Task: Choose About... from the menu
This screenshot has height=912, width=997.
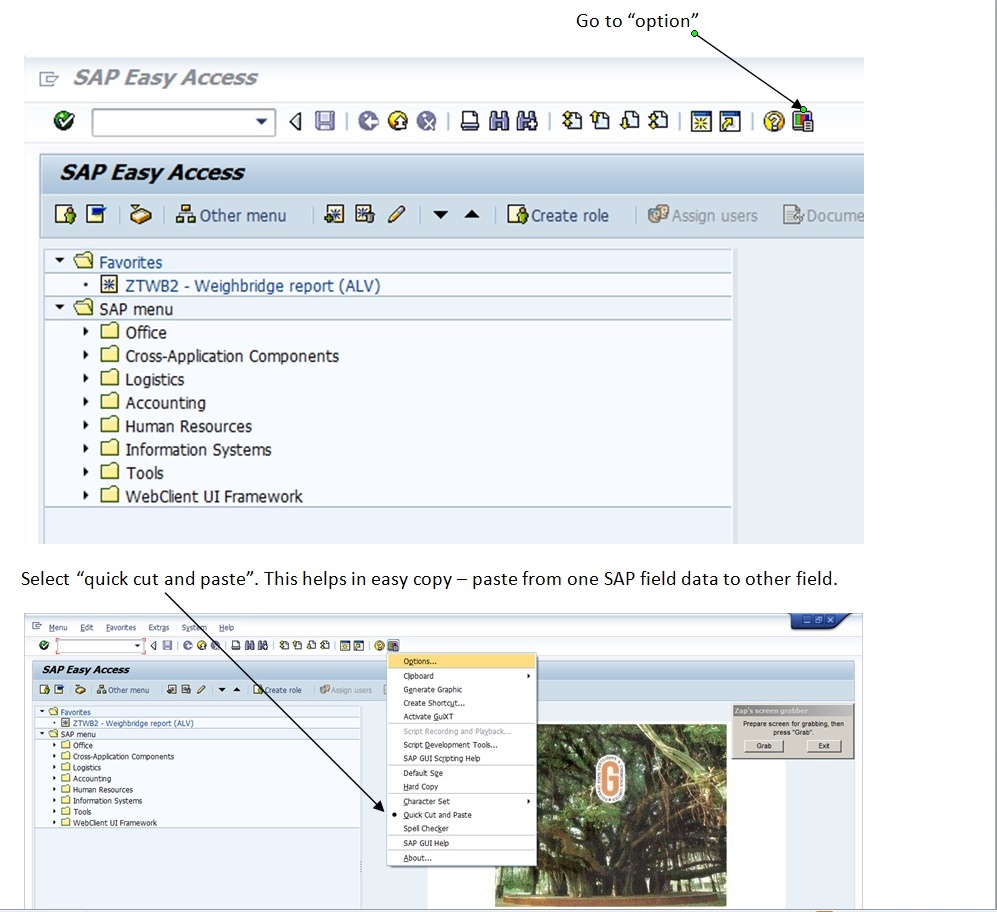Action: click(x=462, y=858)
